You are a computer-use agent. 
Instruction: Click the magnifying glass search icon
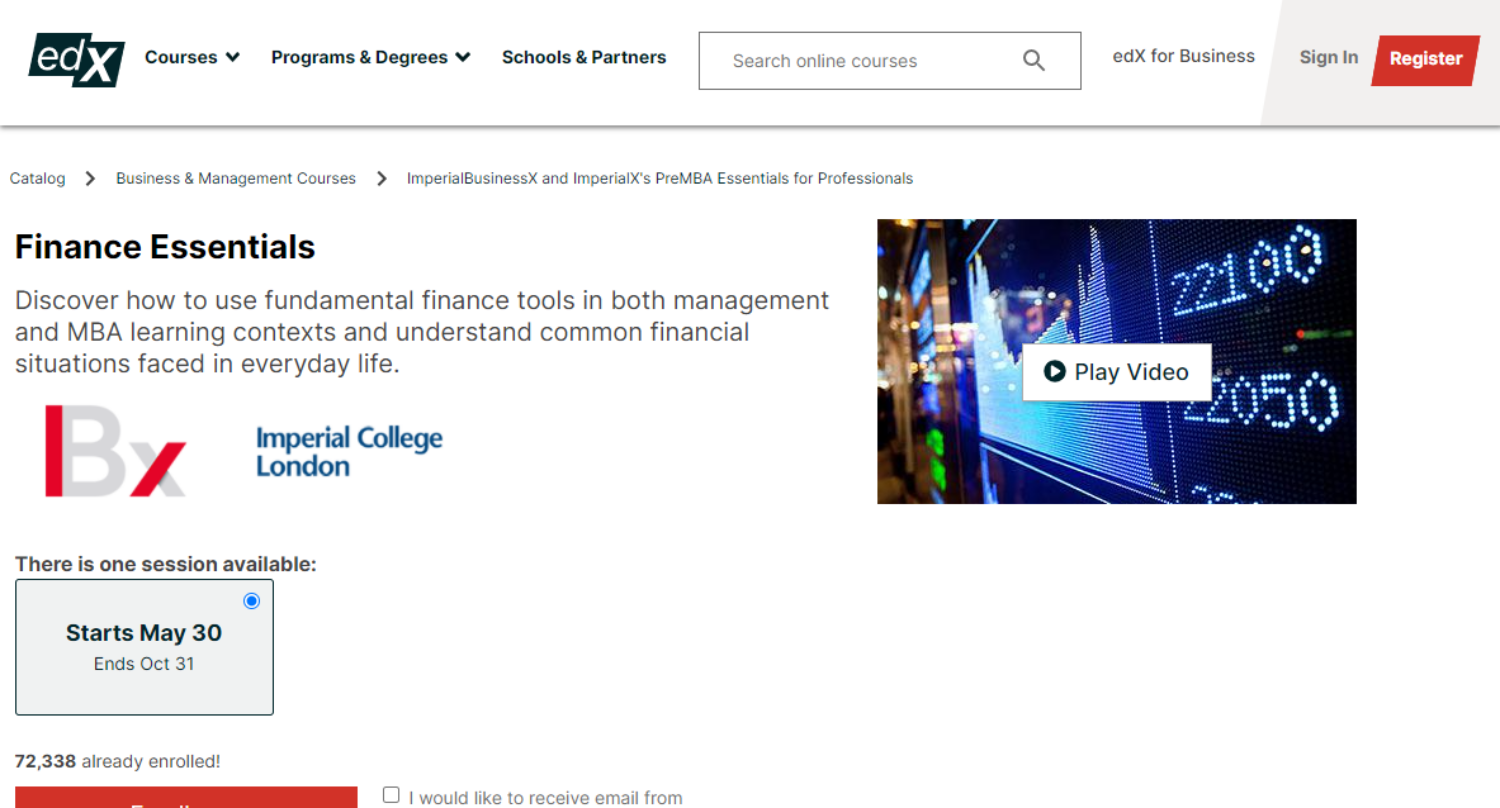1034,60
